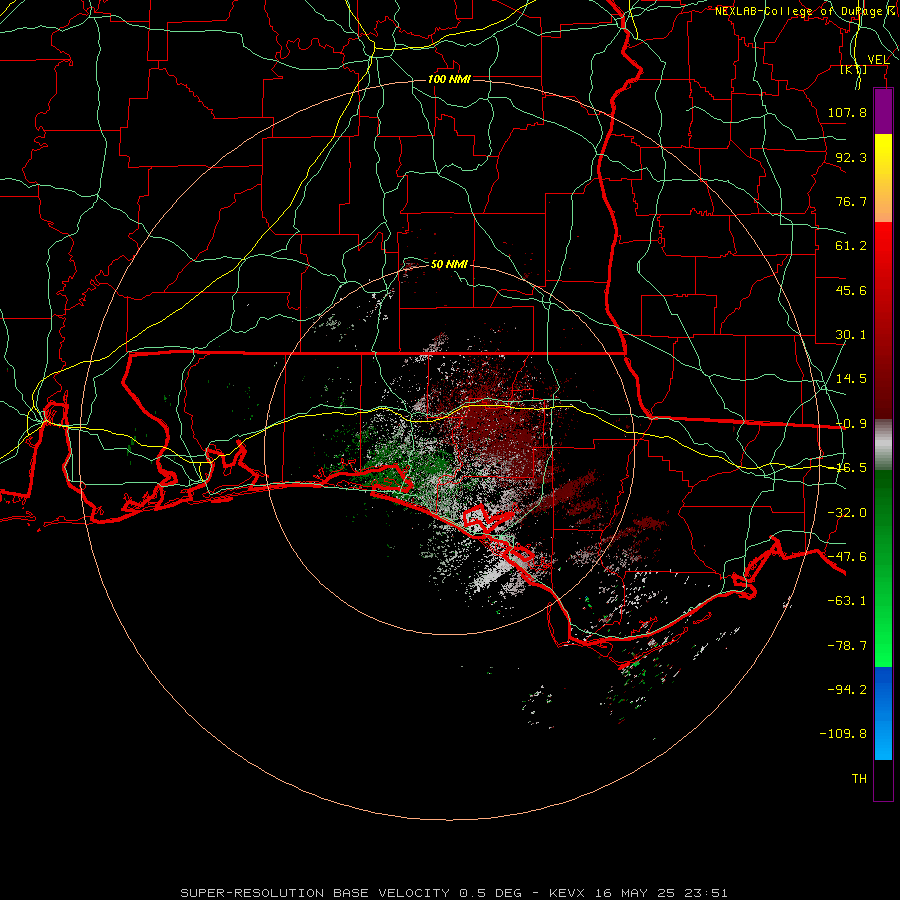Screen dimensions: 900x900
Task: Click the -47.6 legend value
Action: [x=847, y=557]
